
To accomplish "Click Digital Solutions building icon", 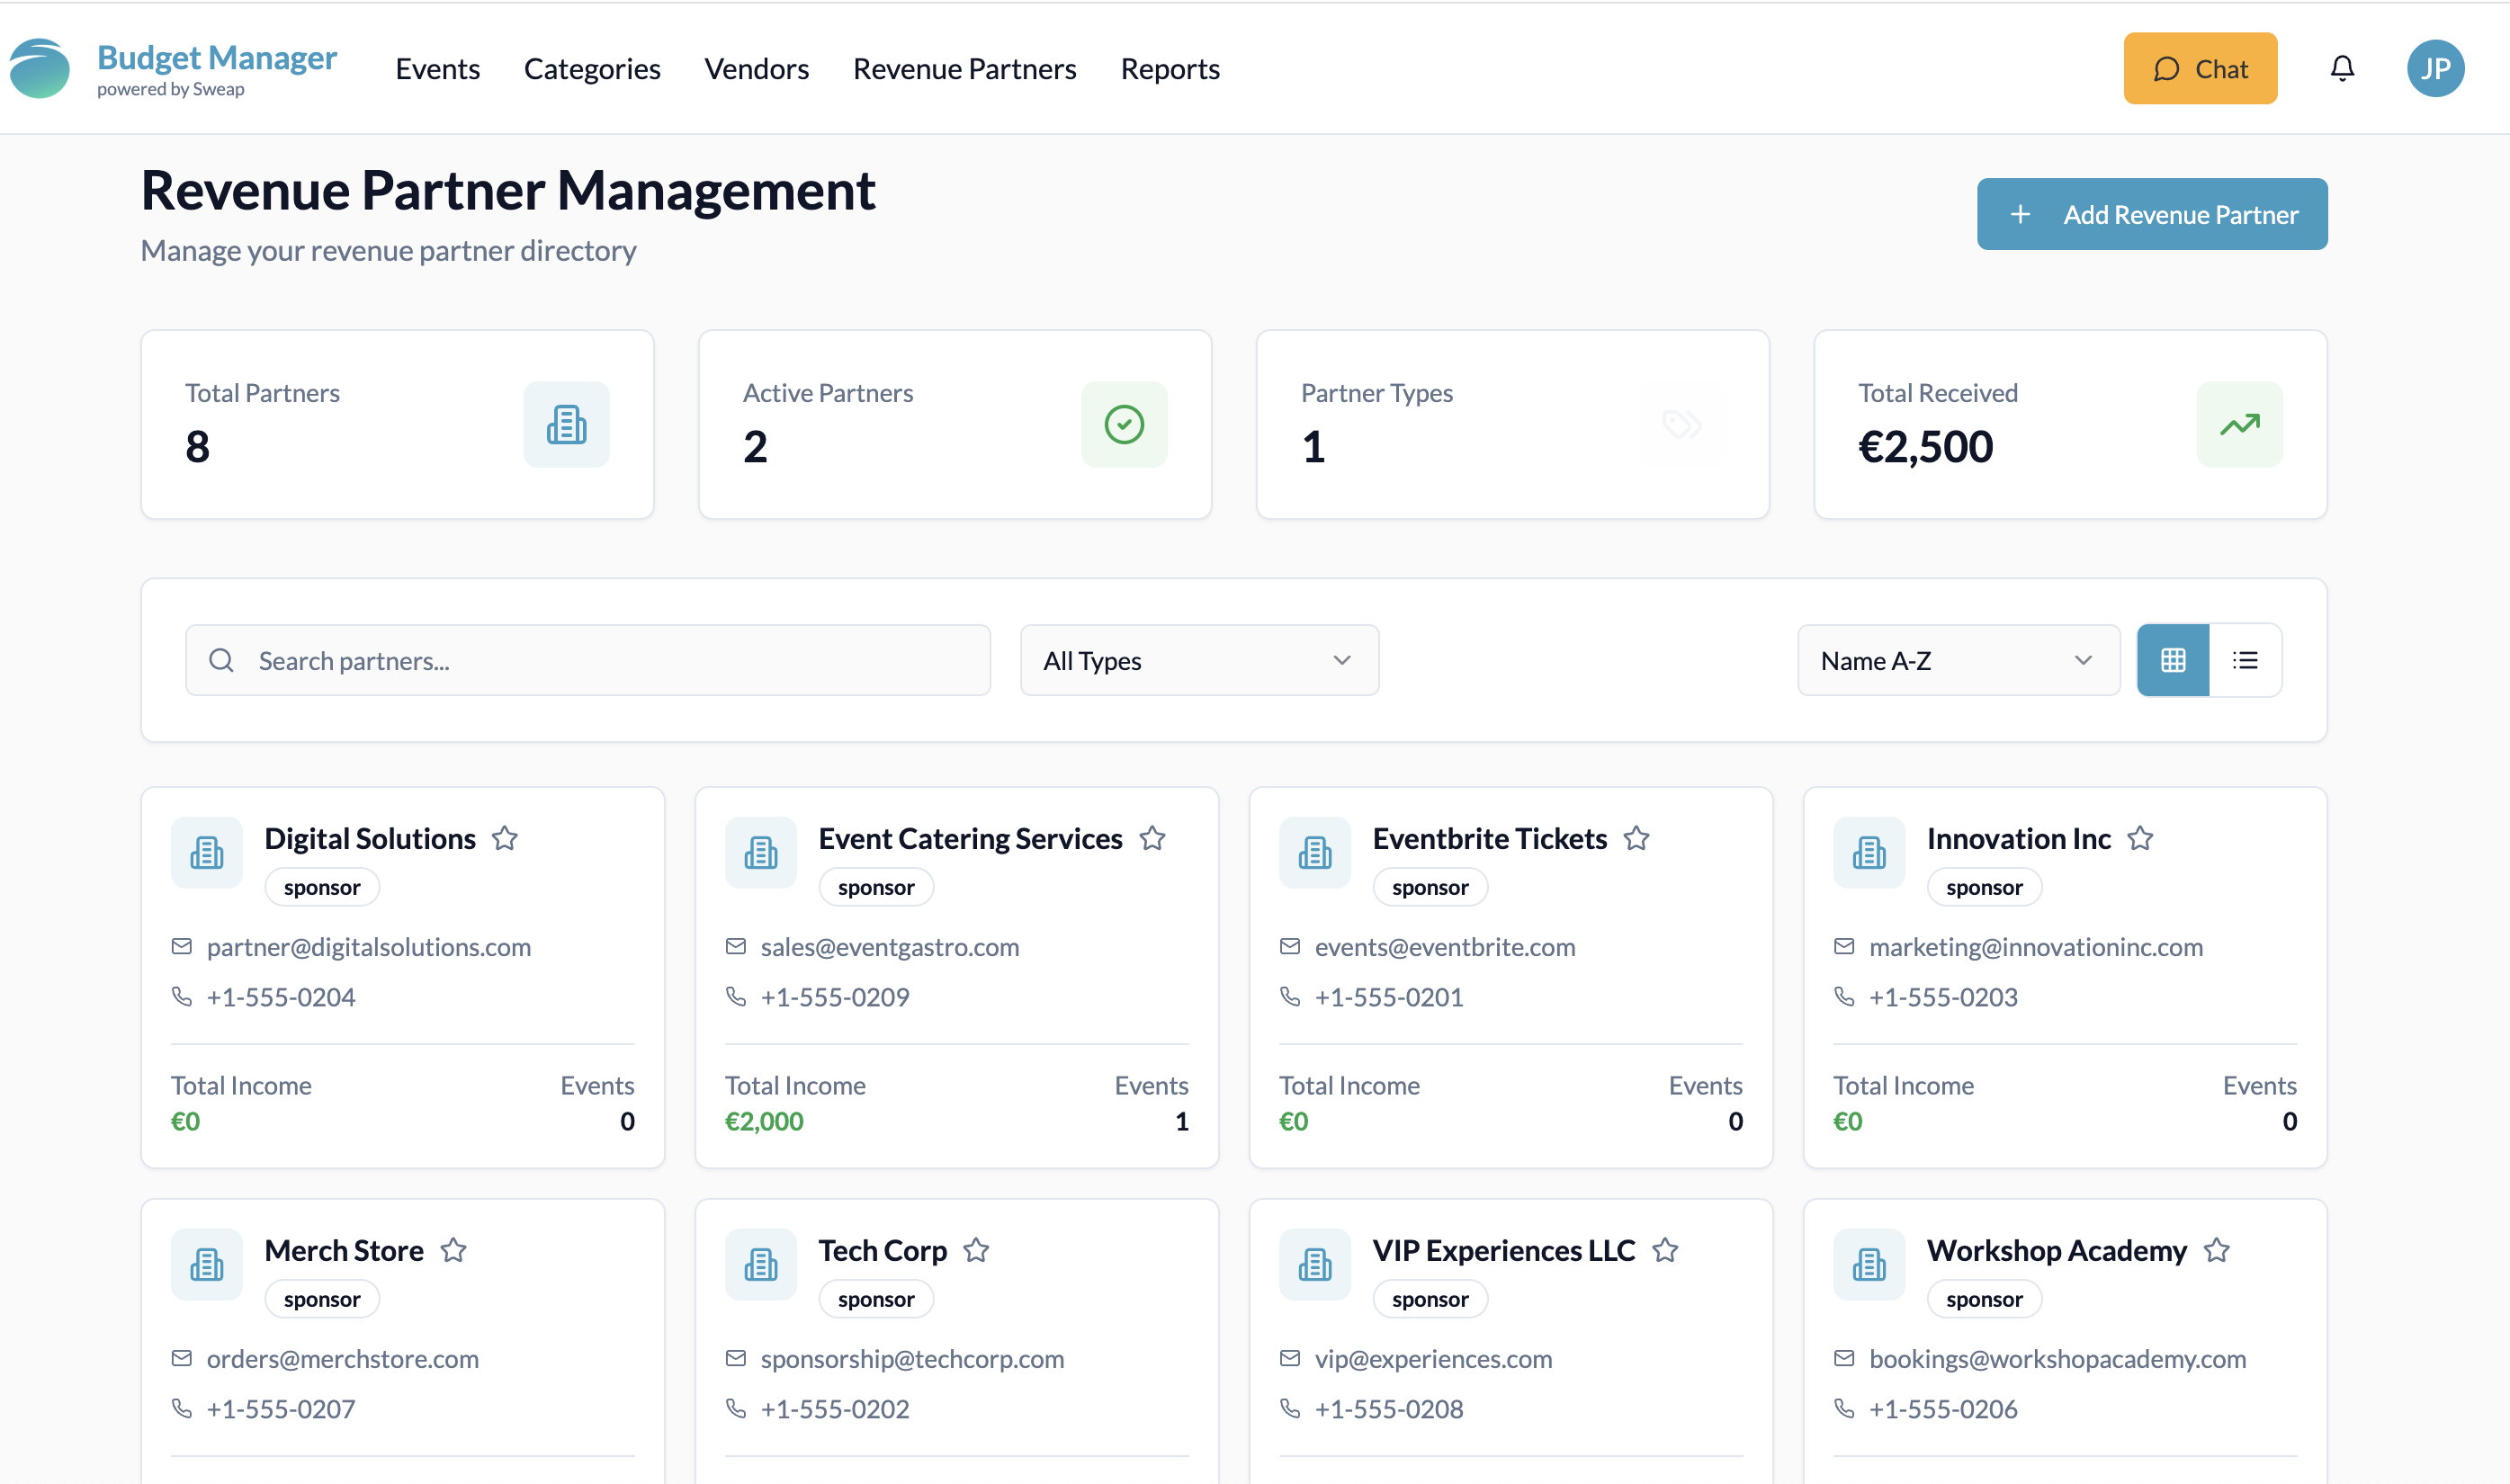I will pos(207,853).
